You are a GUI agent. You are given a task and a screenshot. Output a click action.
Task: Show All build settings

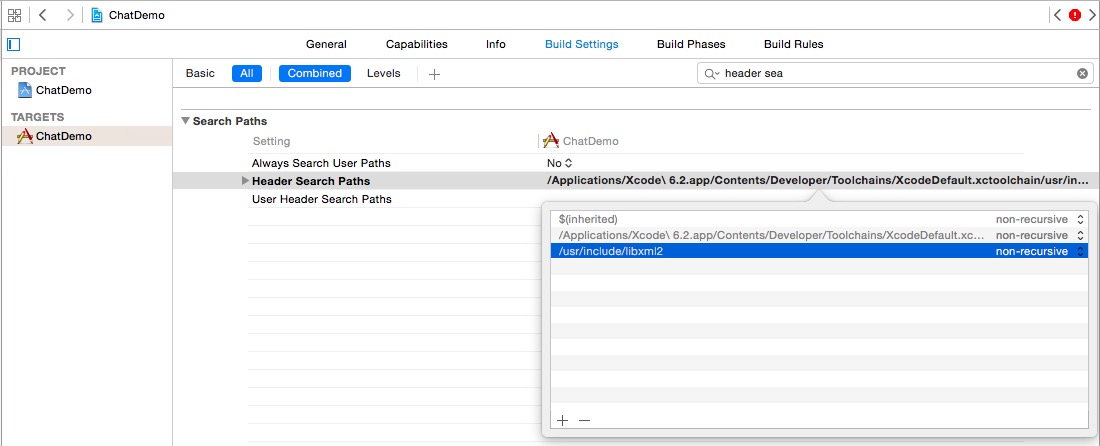click(x=246, y=73)
